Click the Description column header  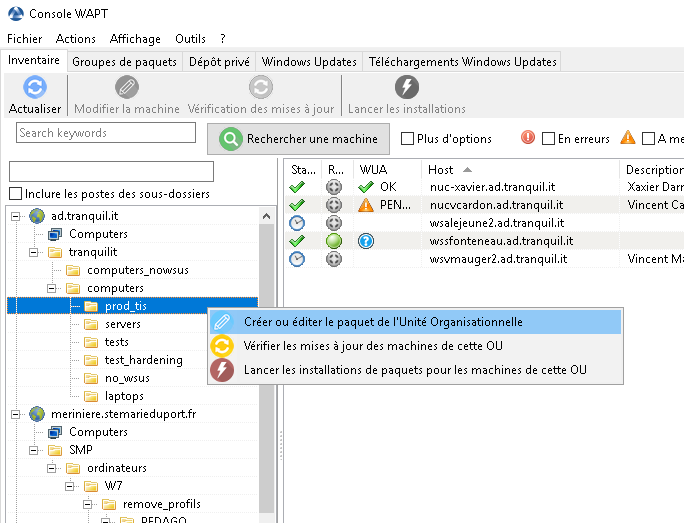[652, 170]
